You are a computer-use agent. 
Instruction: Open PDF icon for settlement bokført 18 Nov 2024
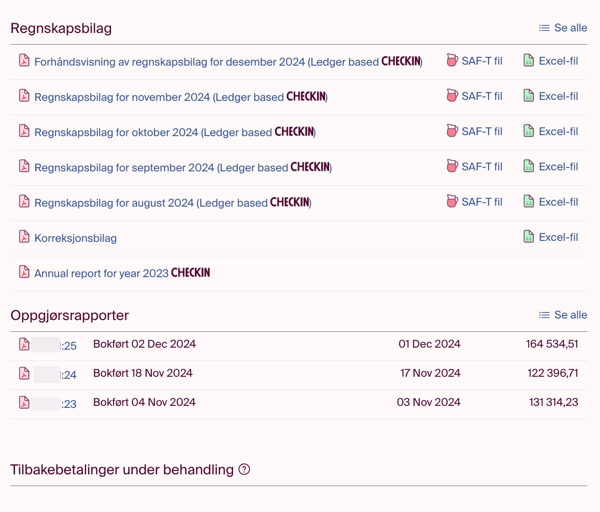click(x=24, y=374)
